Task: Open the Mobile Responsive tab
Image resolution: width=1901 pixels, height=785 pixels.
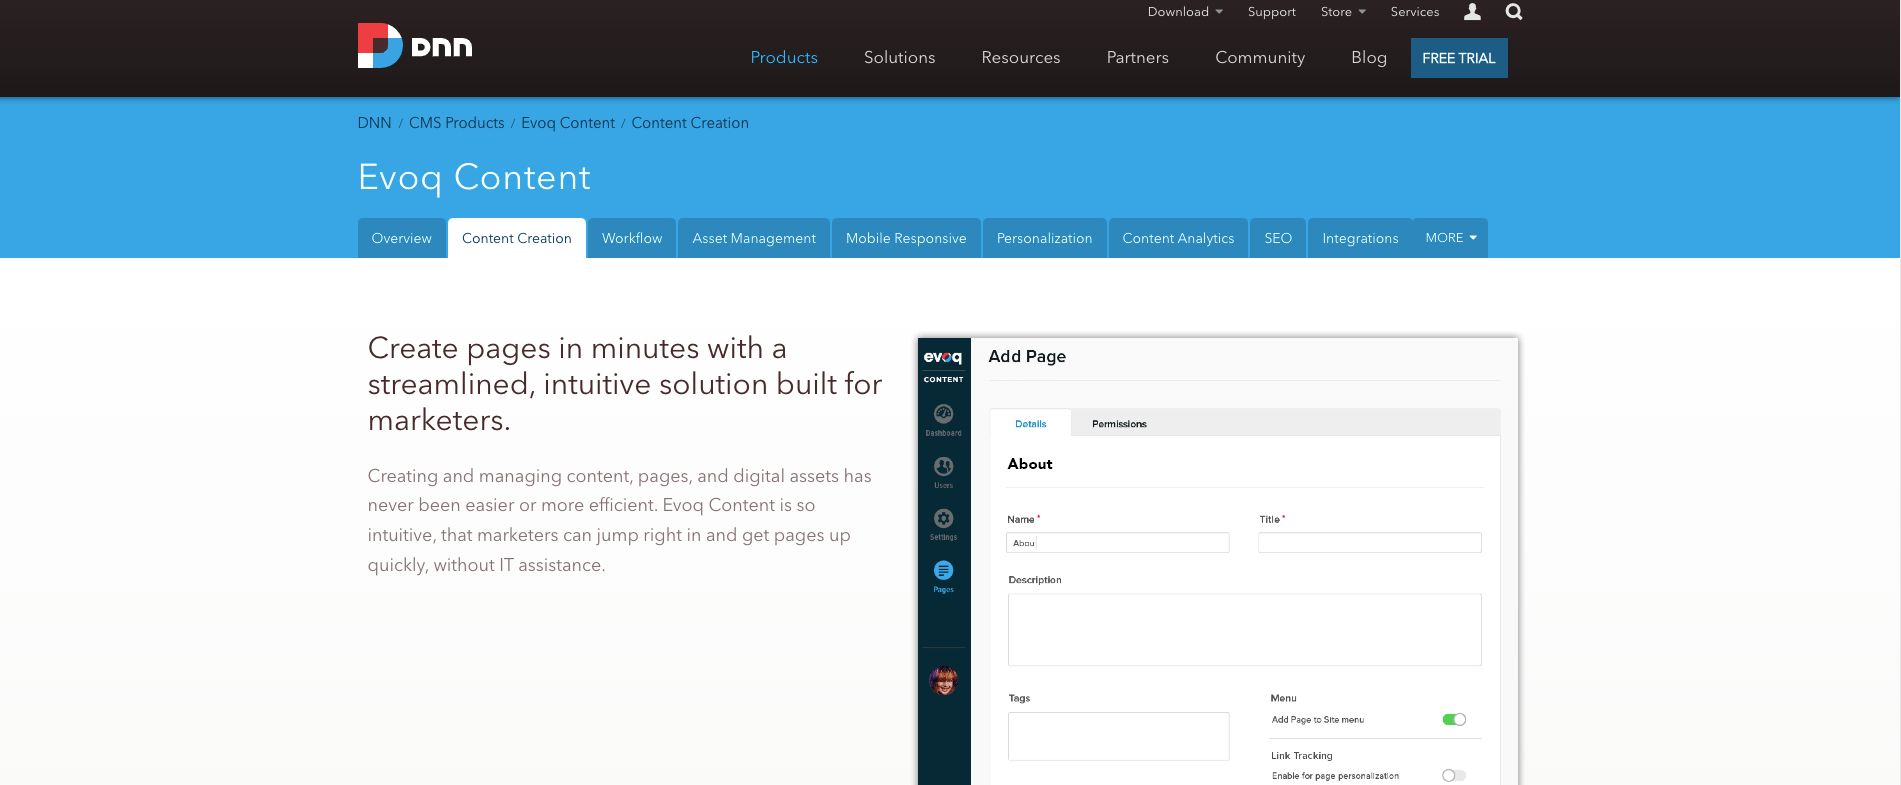Action: coord(906,238)
